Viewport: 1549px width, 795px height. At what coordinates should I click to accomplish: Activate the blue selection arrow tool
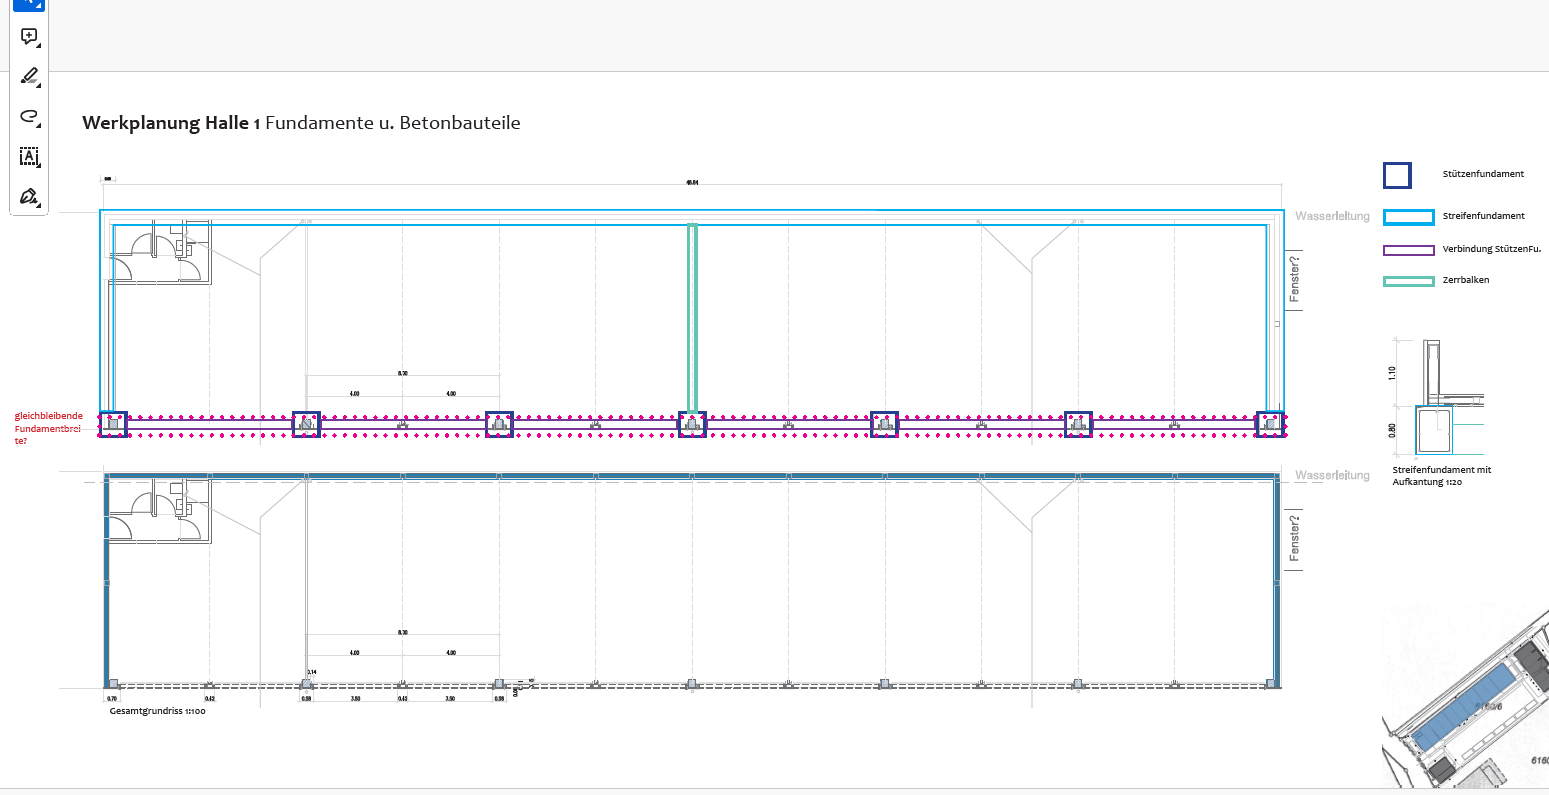pyautogui.click(x=28, y=5)
